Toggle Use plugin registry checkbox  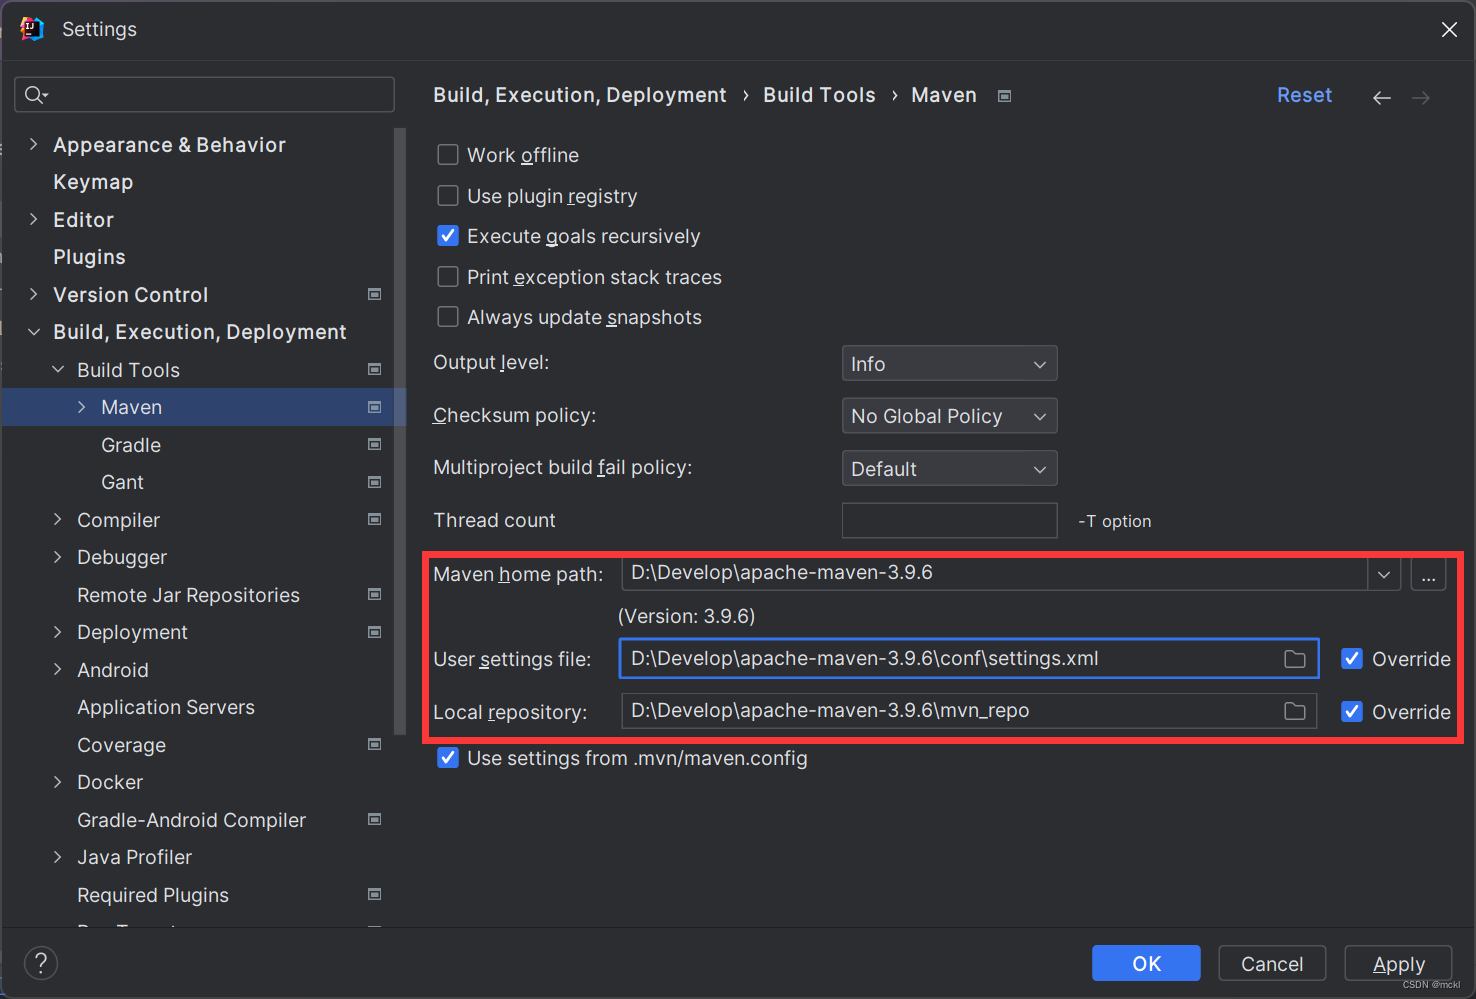(448, 195)
